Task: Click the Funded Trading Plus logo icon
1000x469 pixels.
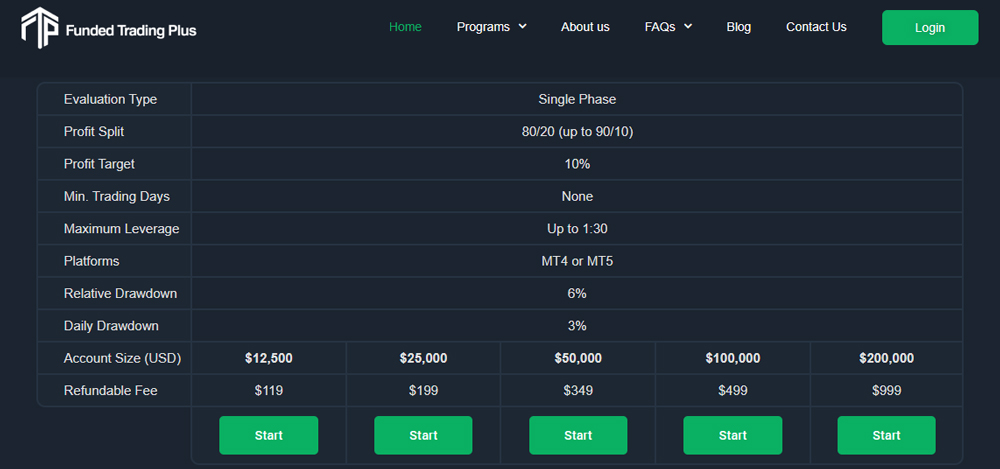Action: pyautogui.click(x=39, y=28)
